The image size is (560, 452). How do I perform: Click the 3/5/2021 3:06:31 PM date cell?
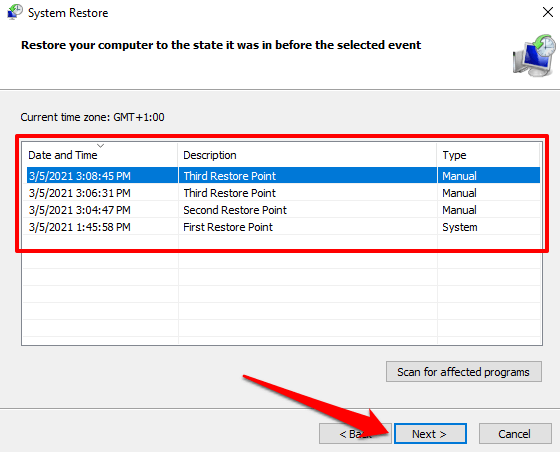coord(80,193)
